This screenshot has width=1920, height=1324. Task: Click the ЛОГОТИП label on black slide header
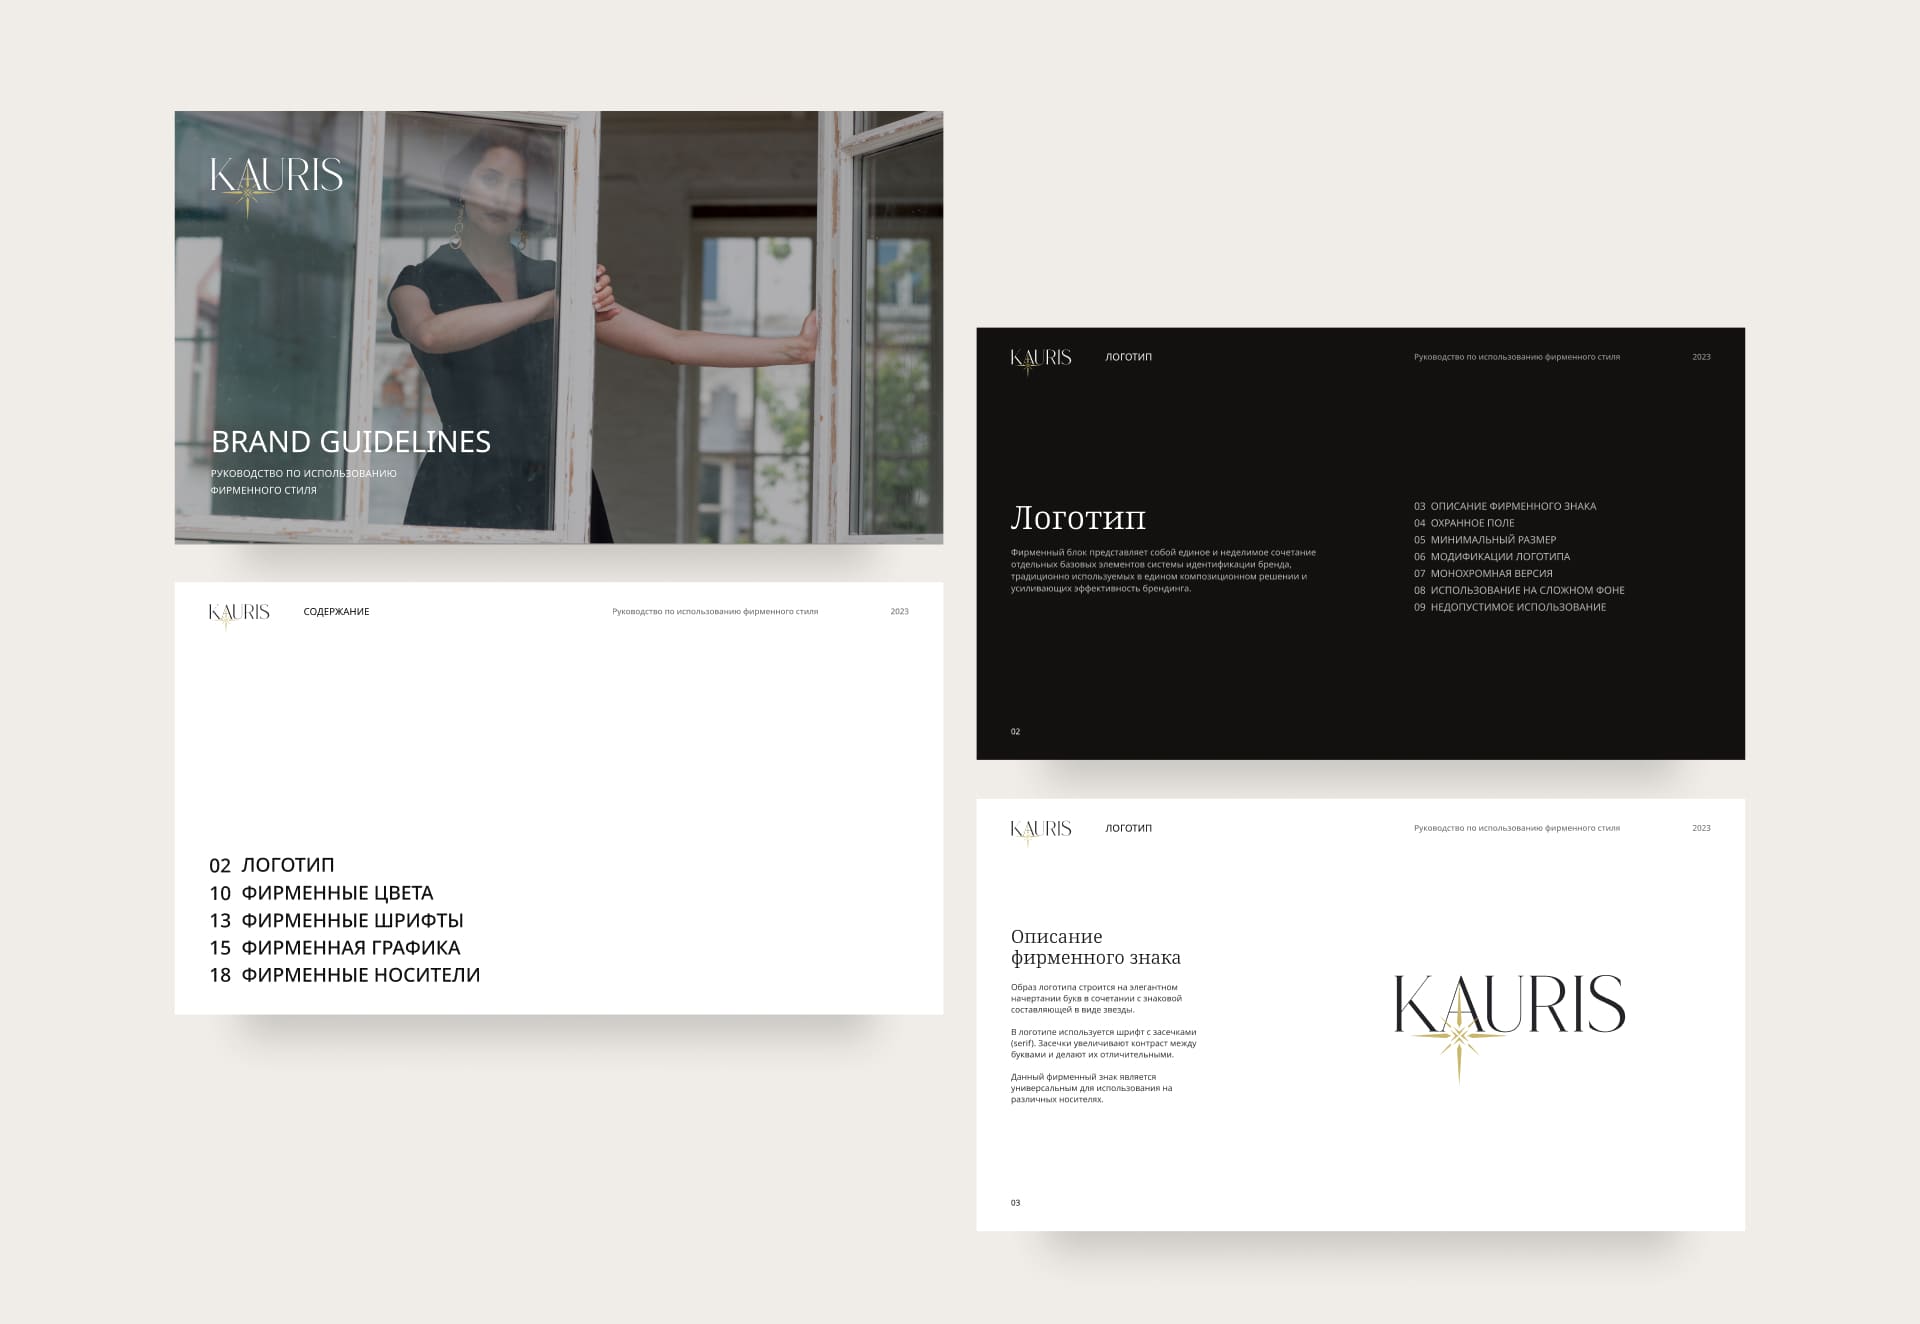point(1128,357)
